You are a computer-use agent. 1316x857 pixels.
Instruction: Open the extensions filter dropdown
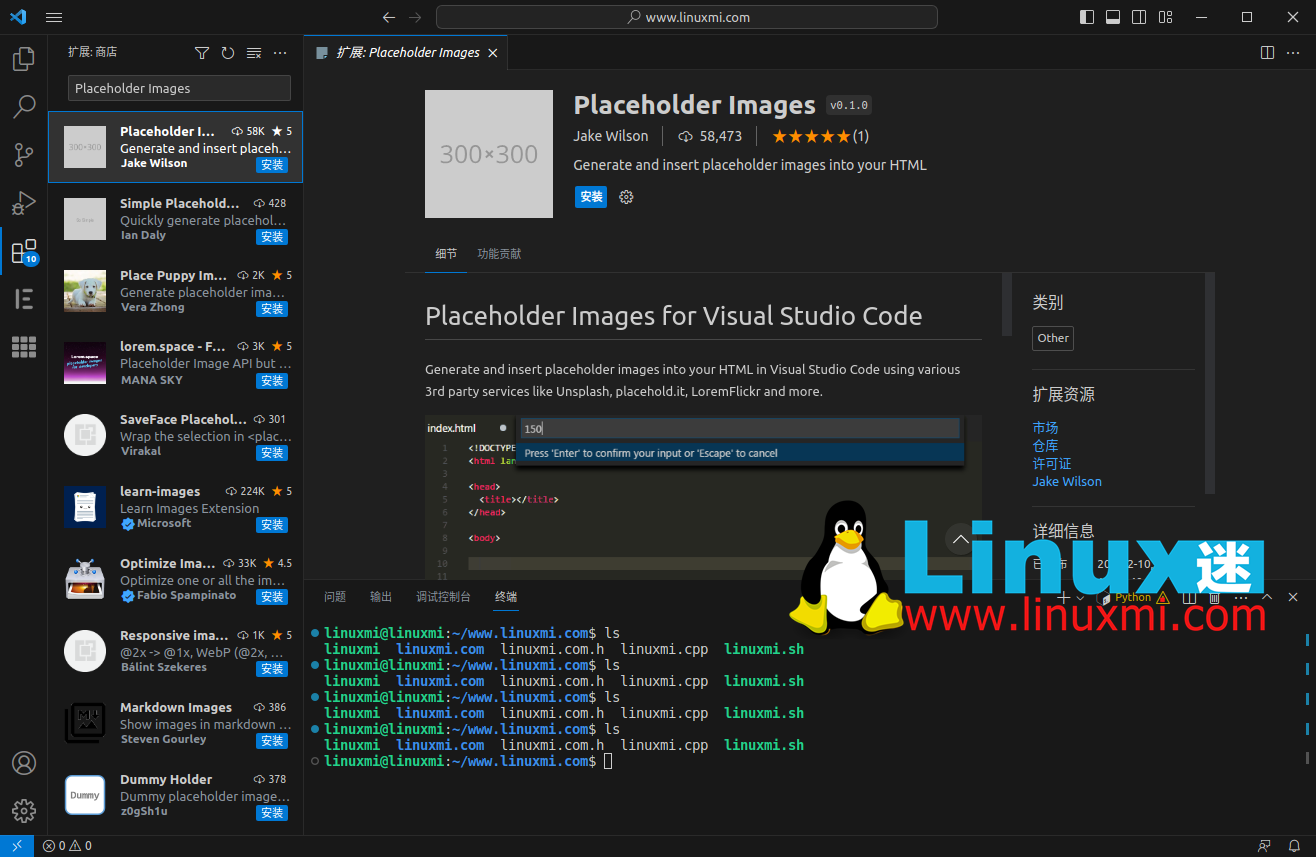(201, 53)
